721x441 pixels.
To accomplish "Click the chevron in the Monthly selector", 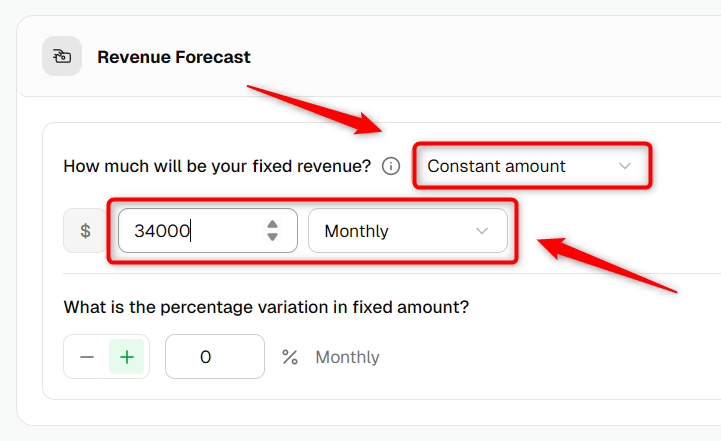I will click(481, 231).
